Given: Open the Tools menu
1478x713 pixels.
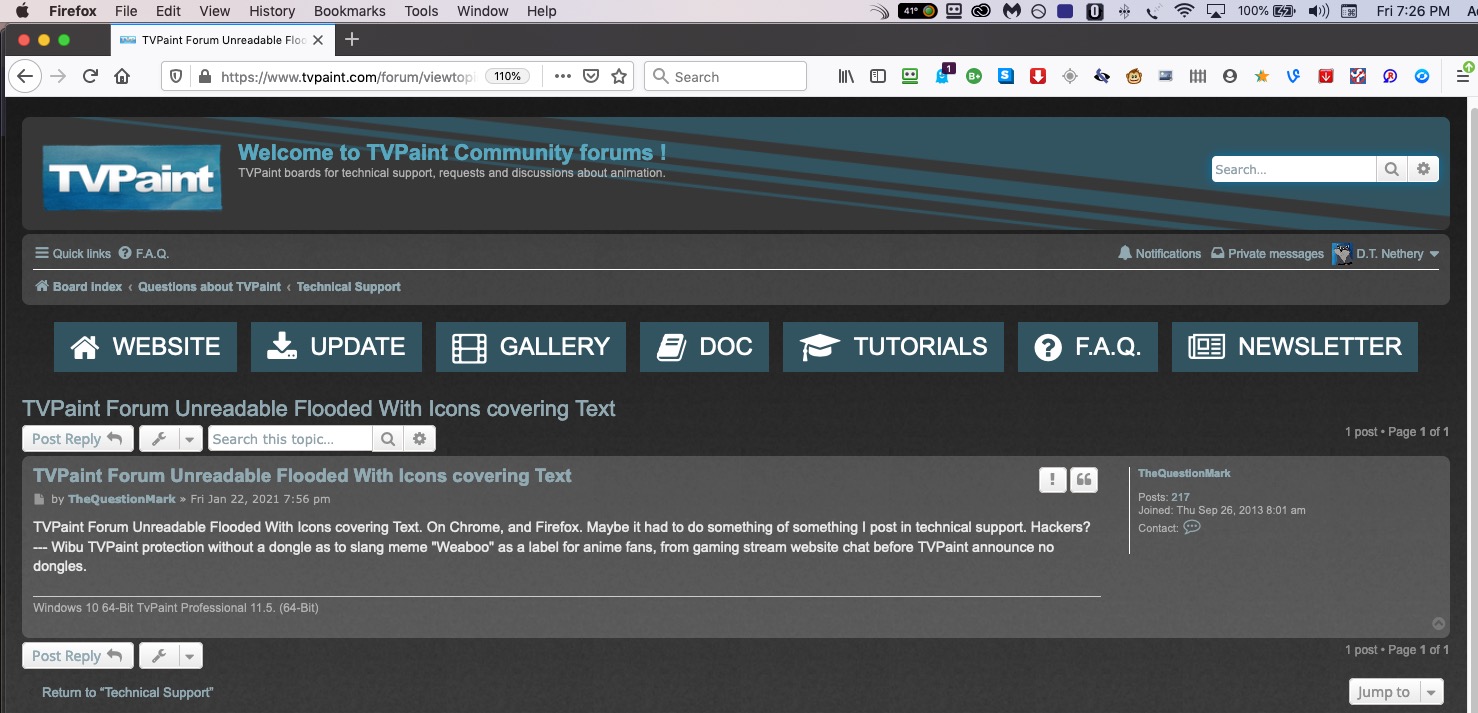Looking at the screenshot, I should tap(421, 11).
